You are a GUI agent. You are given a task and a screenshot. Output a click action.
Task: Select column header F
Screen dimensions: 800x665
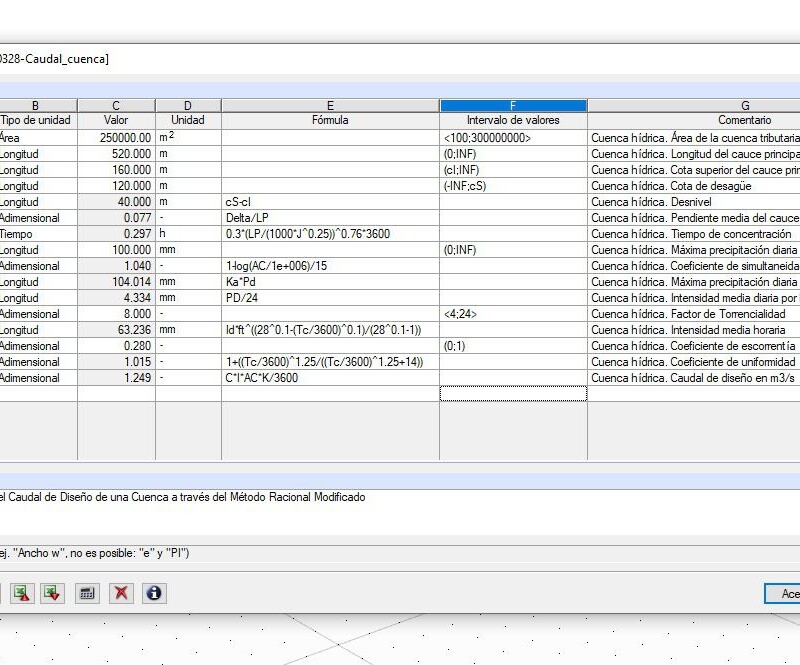coord(513,106)
